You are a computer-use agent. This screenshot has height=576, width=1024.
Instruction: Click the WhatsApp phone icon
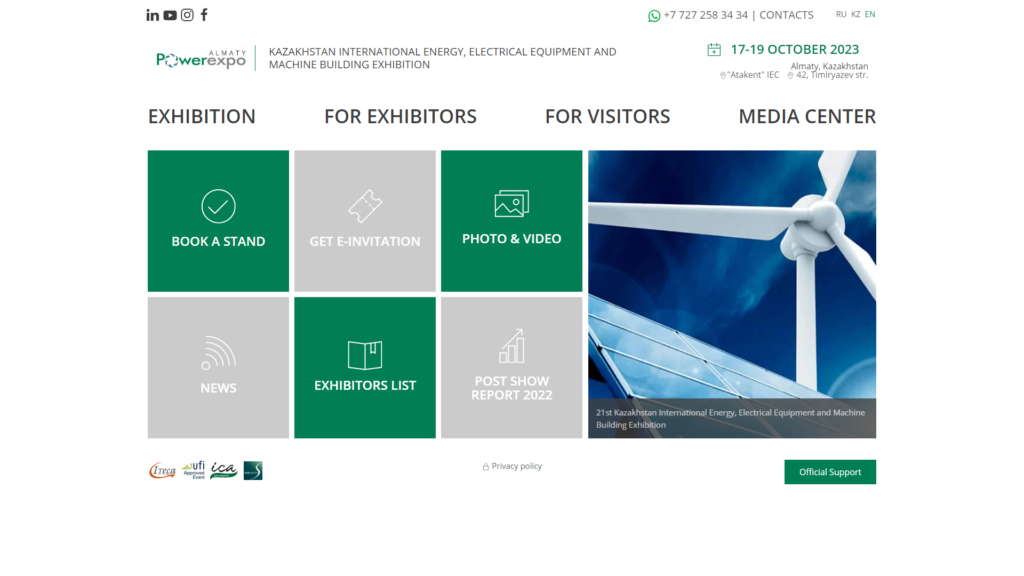[655, 15]
